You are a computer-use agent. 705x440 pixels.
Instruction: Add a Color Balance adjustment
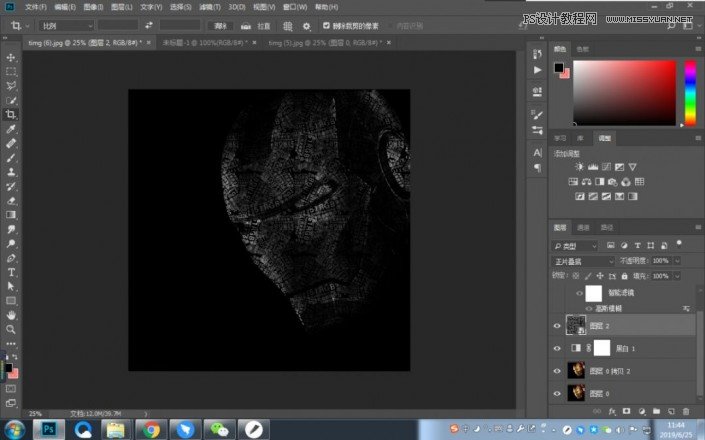[586, 182]
